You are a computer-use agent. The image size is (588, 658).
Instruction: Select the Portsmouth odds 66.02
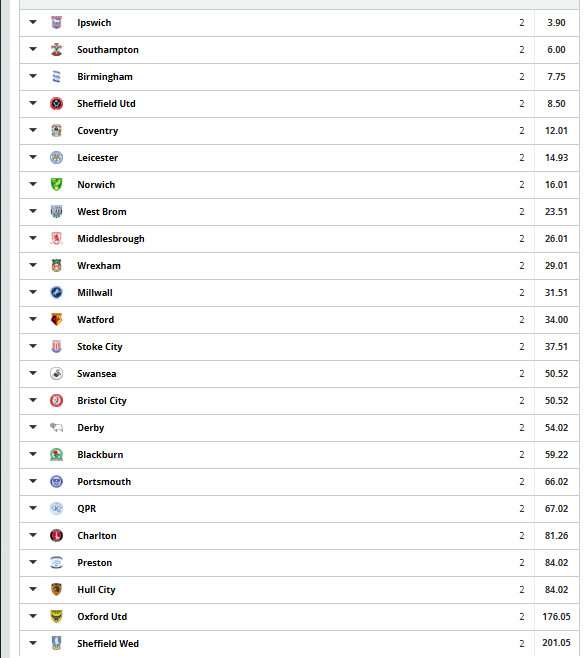[x=557, y=482]
